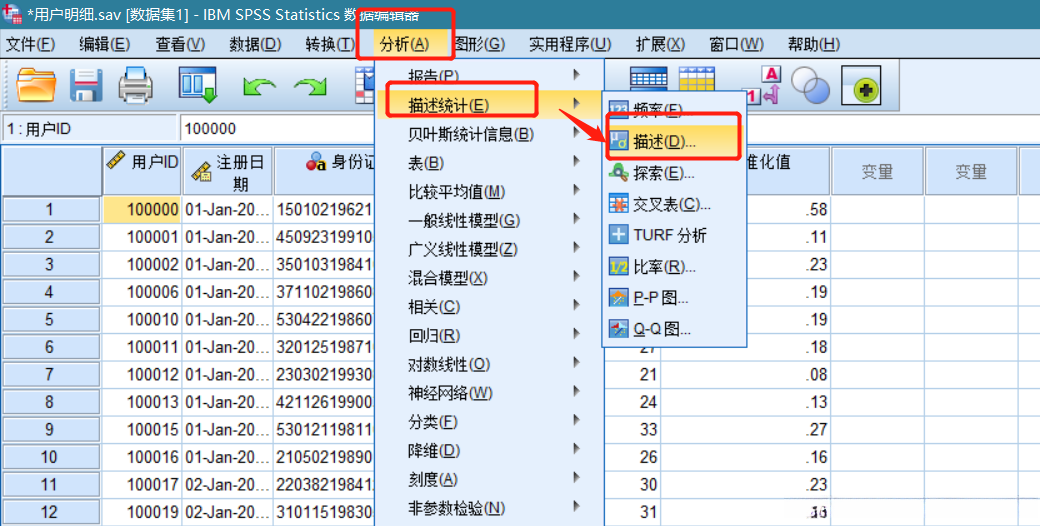The image size is (1040, 526).
Task: Open the 数据(D) menu
Action: [255, 44]
